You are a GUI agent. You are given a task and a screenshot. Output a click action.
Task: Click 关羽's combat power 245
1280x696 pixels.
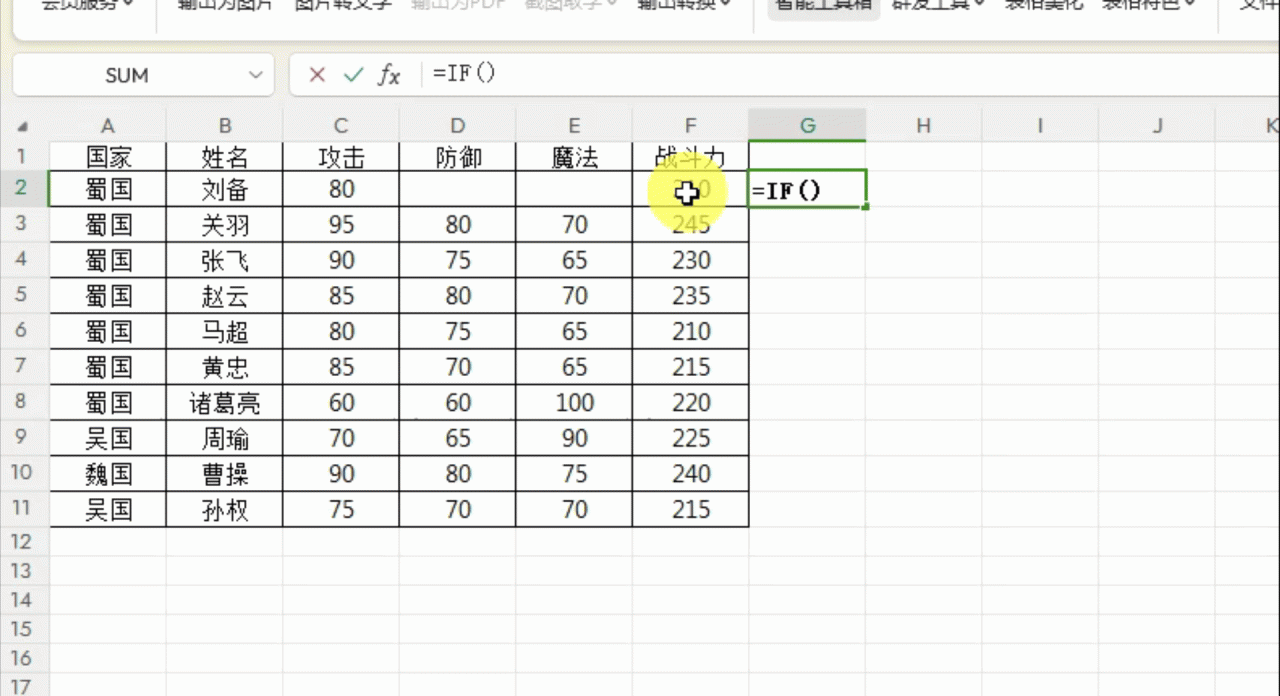click(x=691, y=225)
